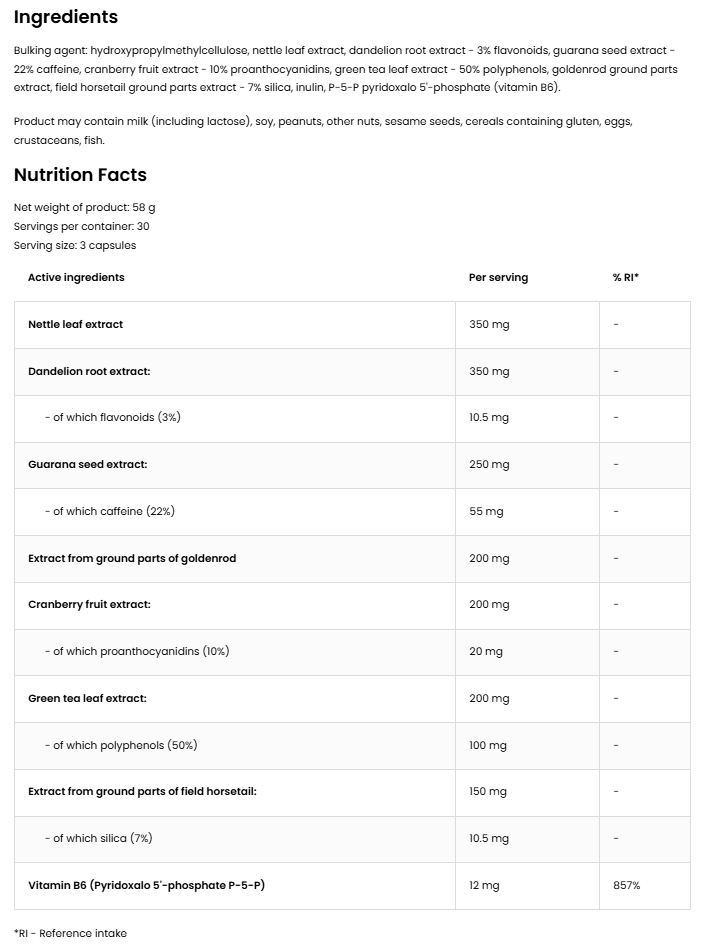Click the % RI* column header
Image resolution: width=703 pixels, height=947 pixels.
point(626,277)
